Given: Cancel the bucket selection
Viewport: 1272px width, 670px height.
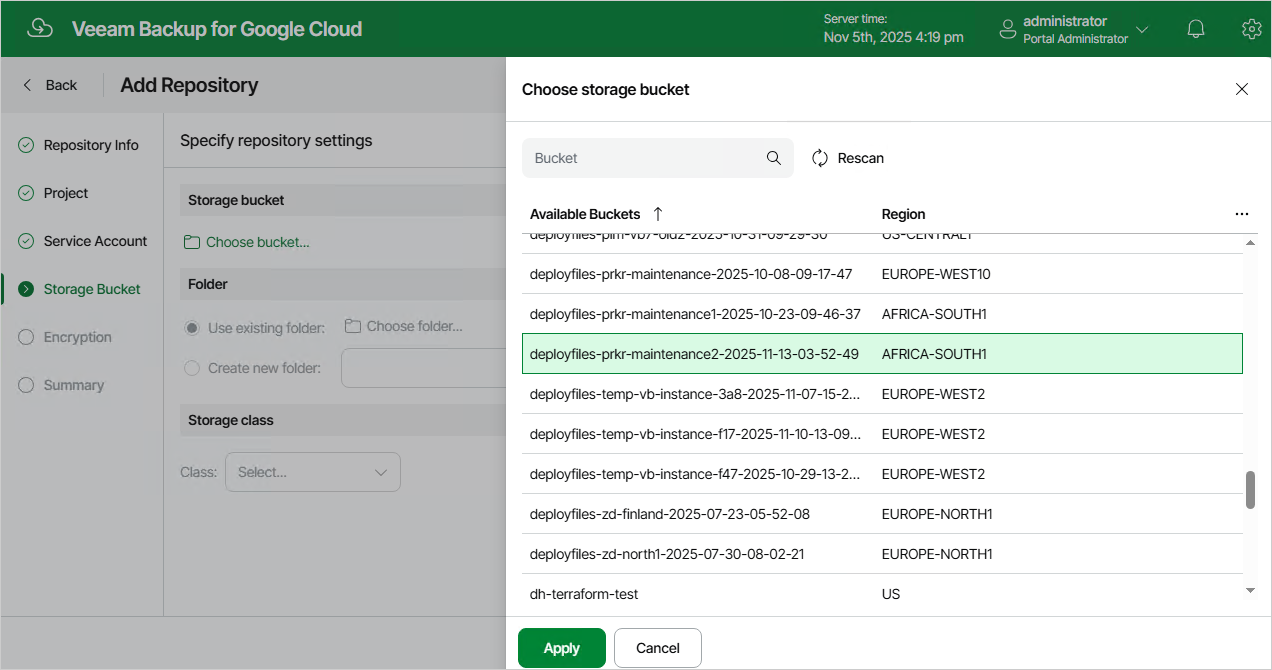Looking at the screenshot, I should [x=658, y=648].
